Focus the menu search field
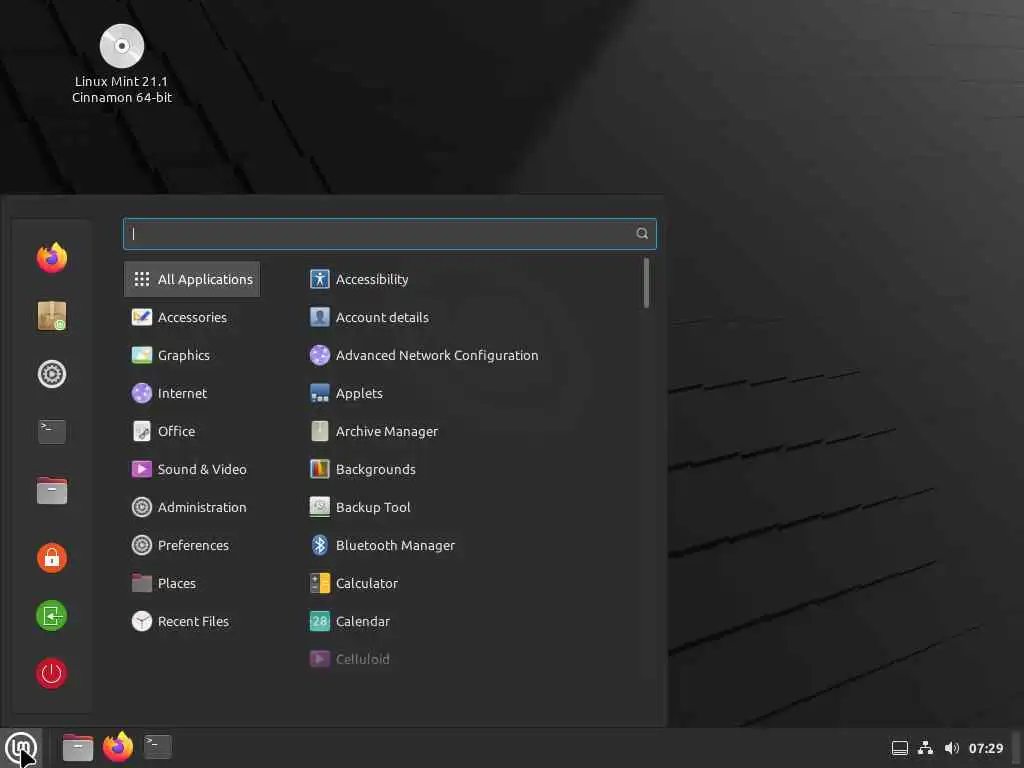Screen dimensions: 1024x768 click(x=390, y=234)
